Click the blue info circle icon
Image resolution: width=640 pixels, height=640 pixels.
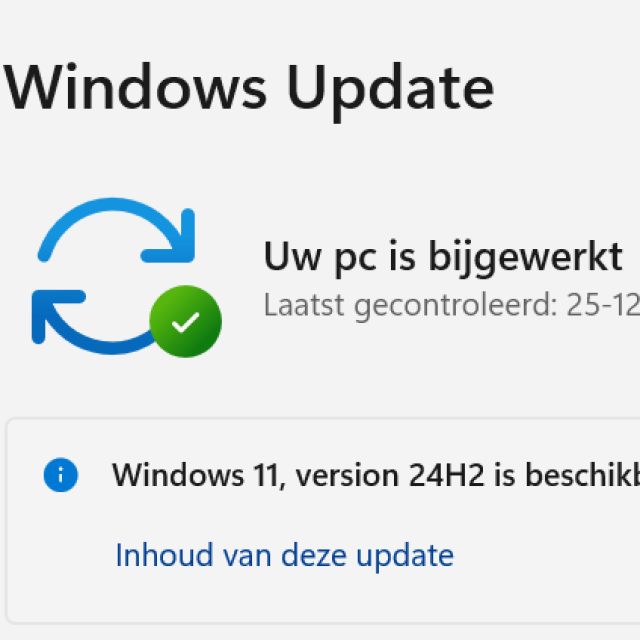pos(60,475)
